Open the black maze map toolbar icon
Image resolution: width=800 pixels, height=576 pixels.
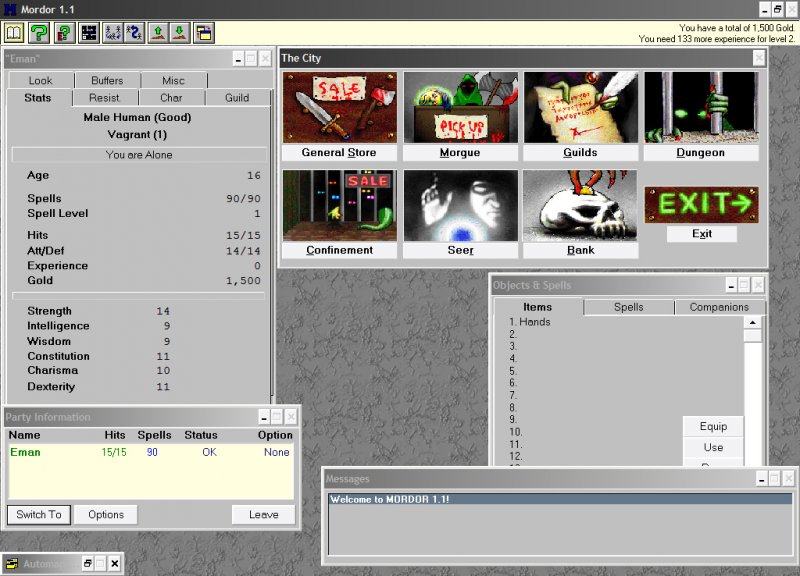pos(89,33)
